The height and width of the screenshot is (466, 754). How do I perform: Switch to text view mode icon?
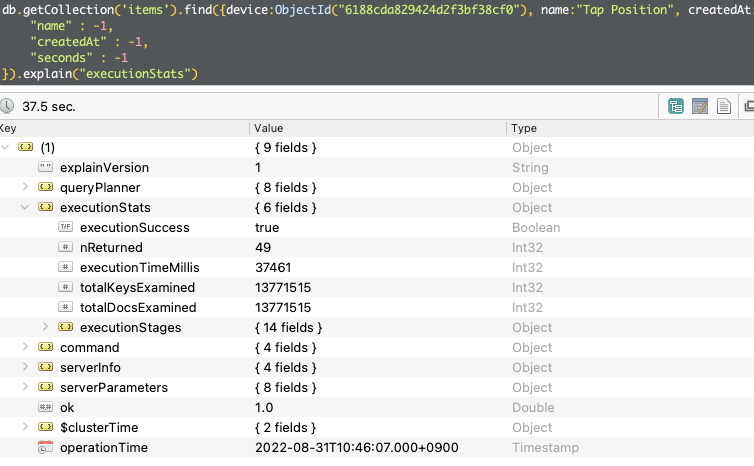[x=724, y=106]
